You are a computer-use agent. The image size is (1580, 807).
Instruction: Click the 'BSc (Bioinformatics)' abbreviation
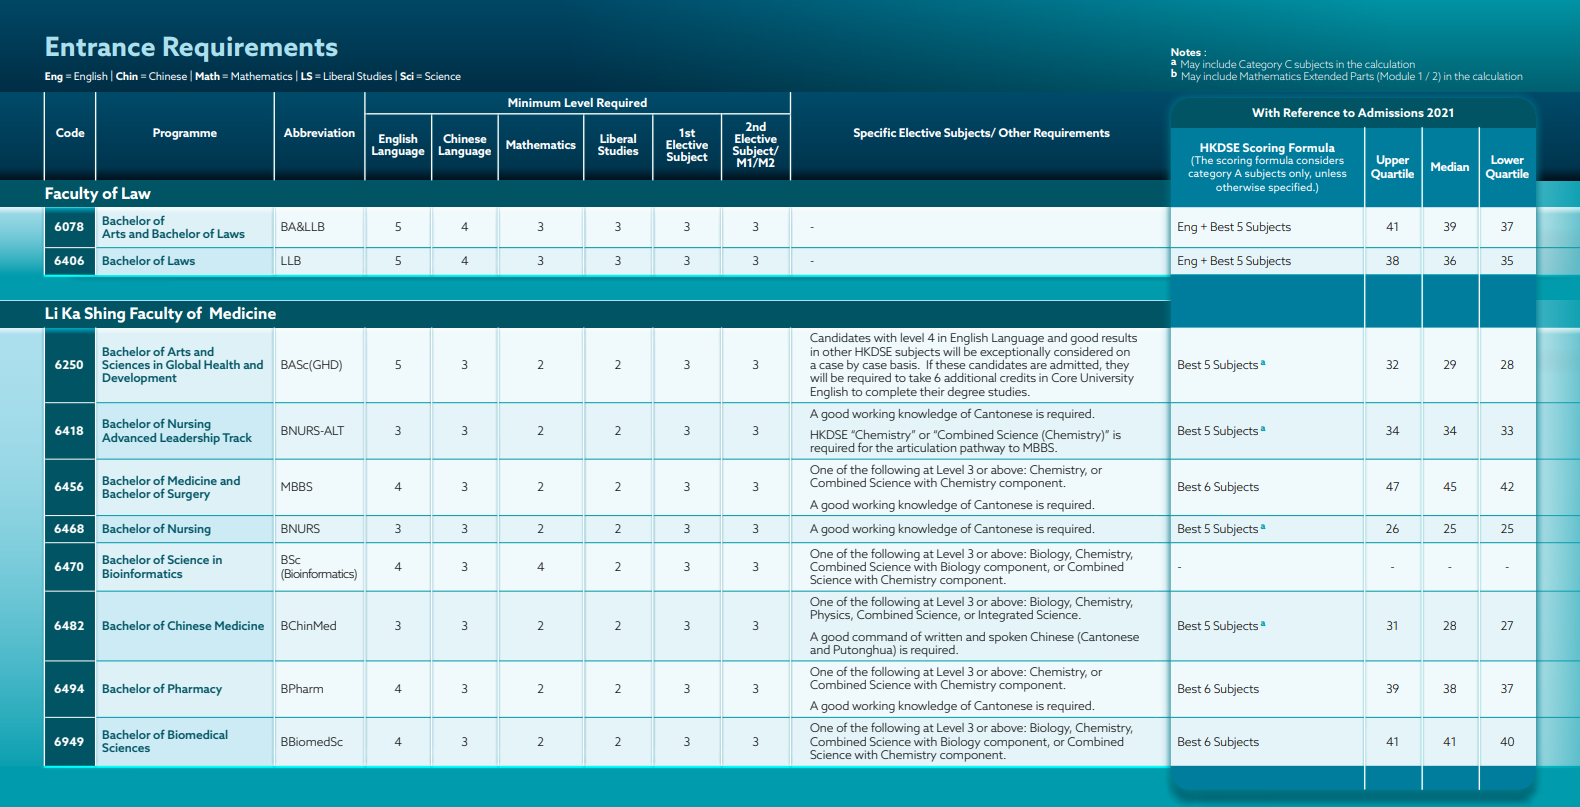[318, 567]
